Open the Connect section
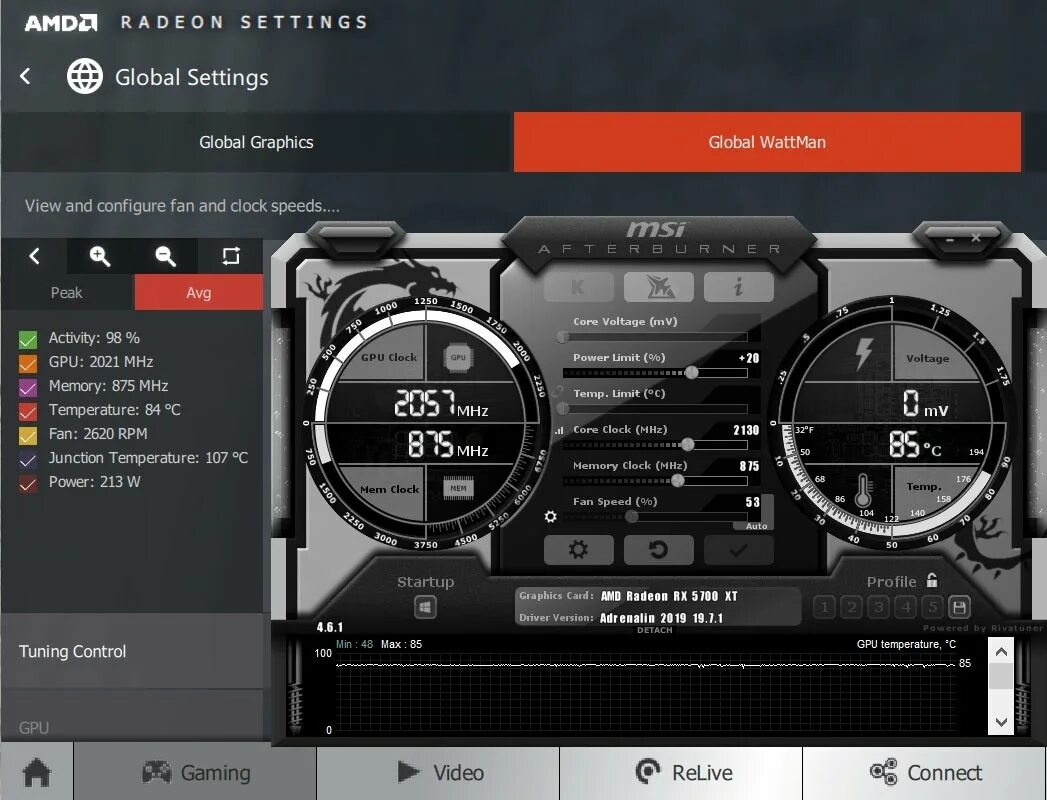This screenshot has height=800, width=1047. click(925, 773)
